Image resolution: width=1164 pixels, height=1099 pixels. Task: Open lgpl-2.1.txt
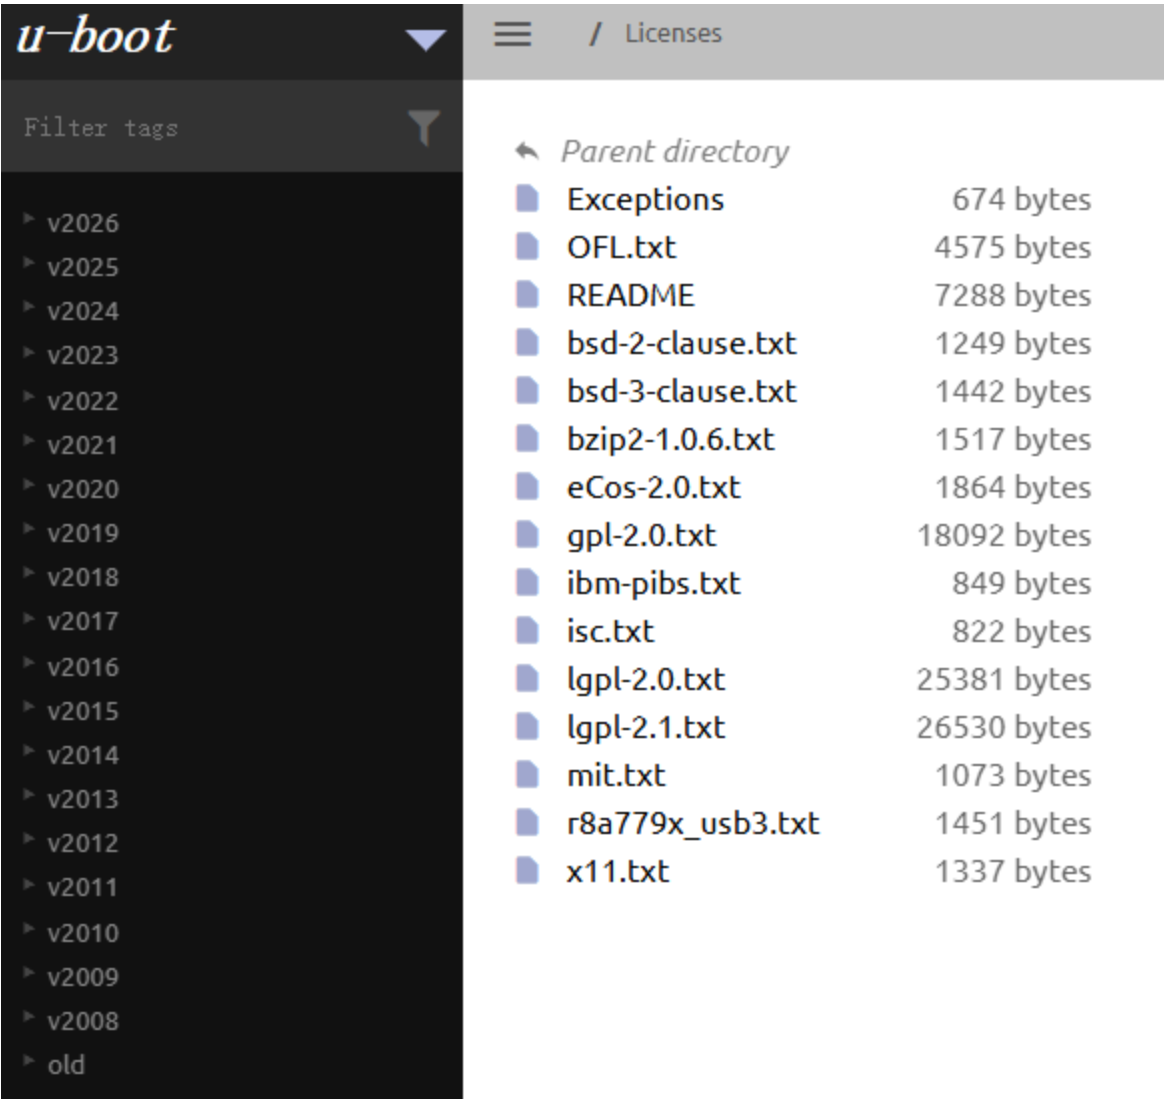pyautogui.click(x=646, y=728)
